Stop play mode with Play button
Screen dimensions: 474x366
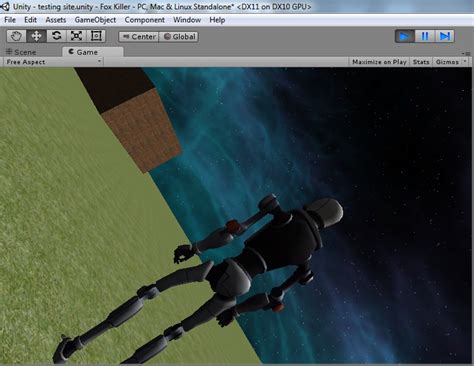(405, 36)
